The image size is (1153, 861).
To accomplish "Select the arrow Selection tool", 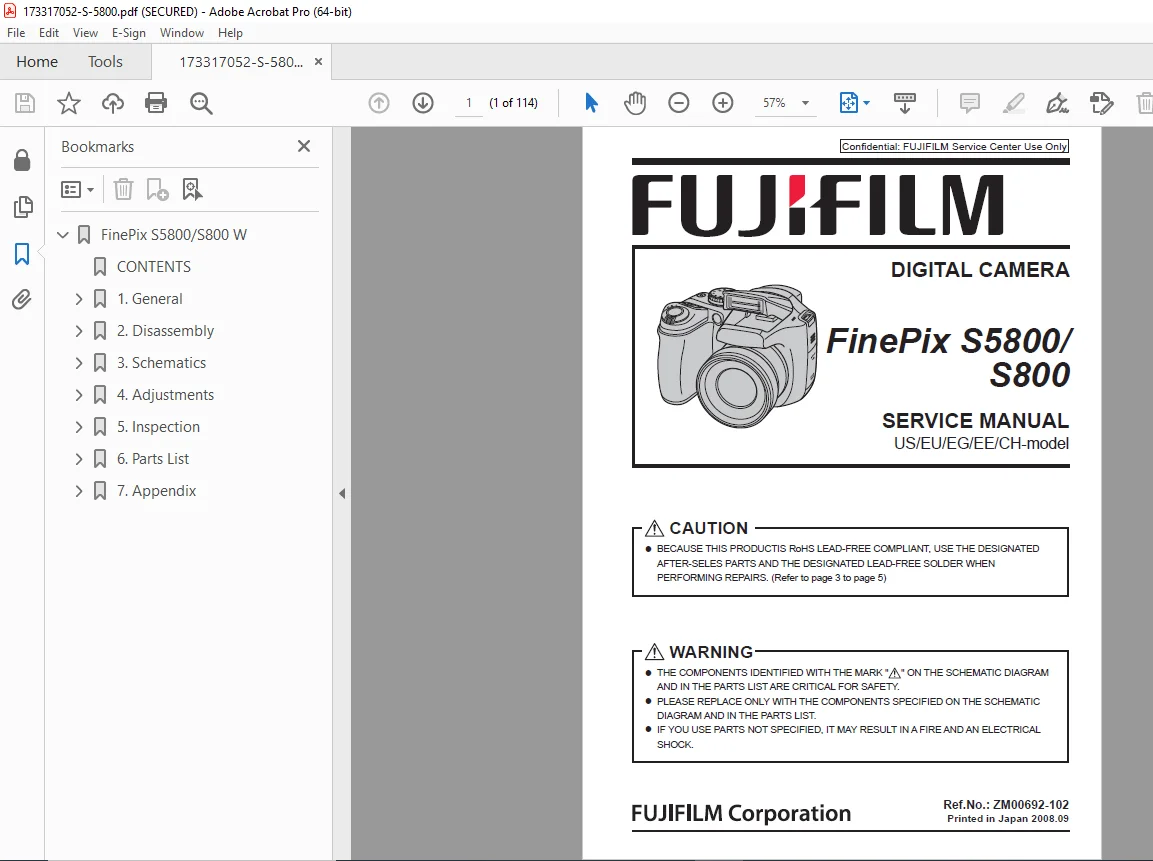I will click(x=591, y=103).
